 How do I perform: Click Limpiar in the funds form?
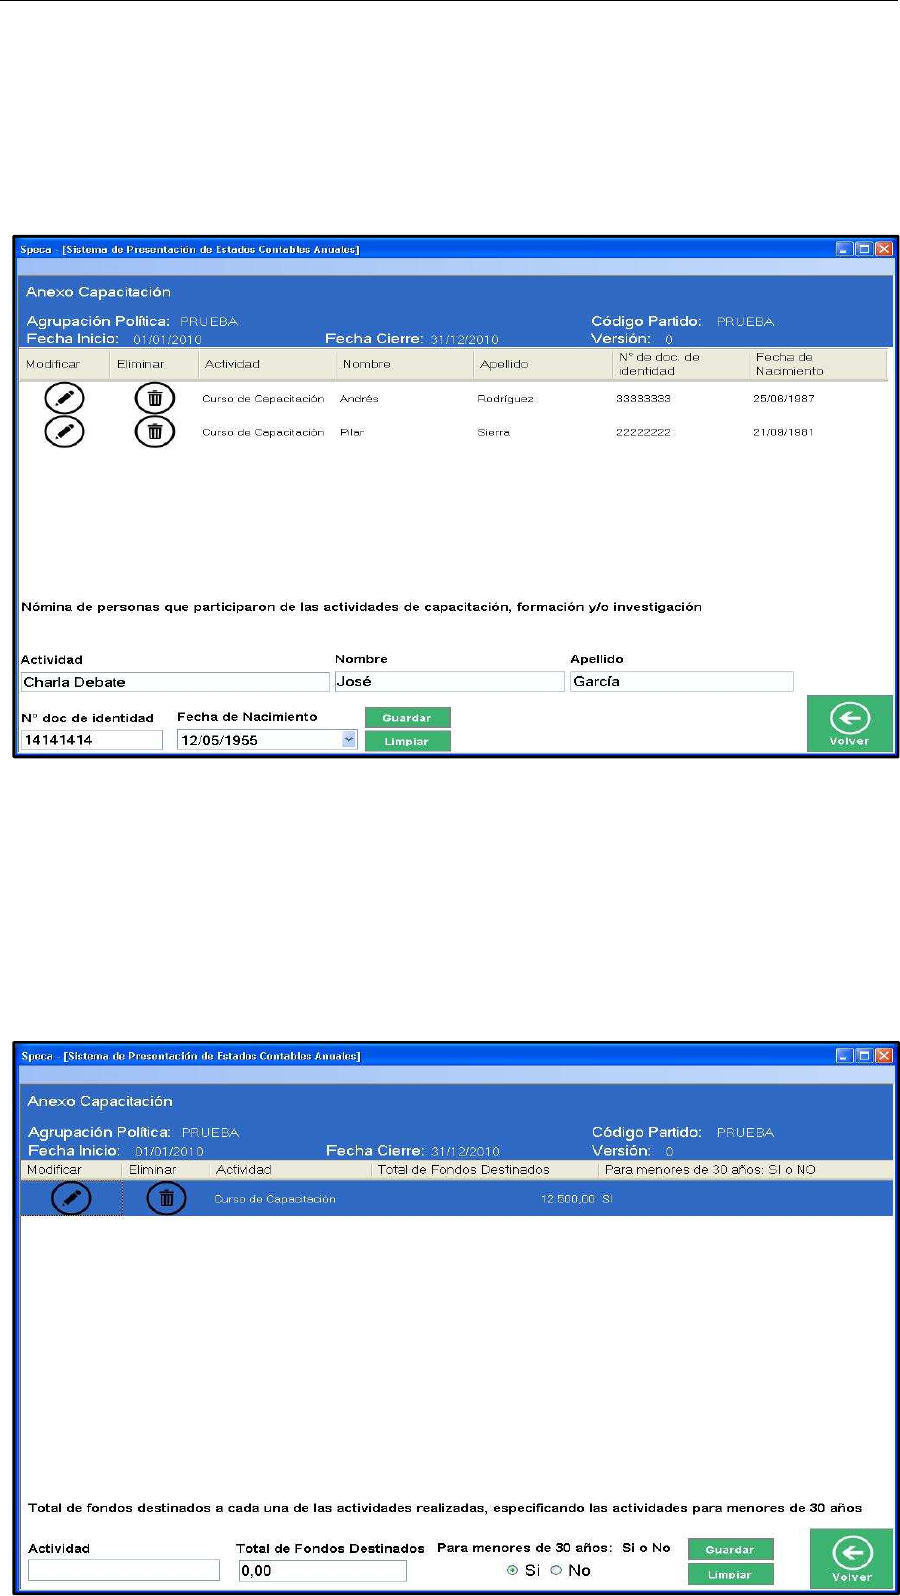point(730,1574)
